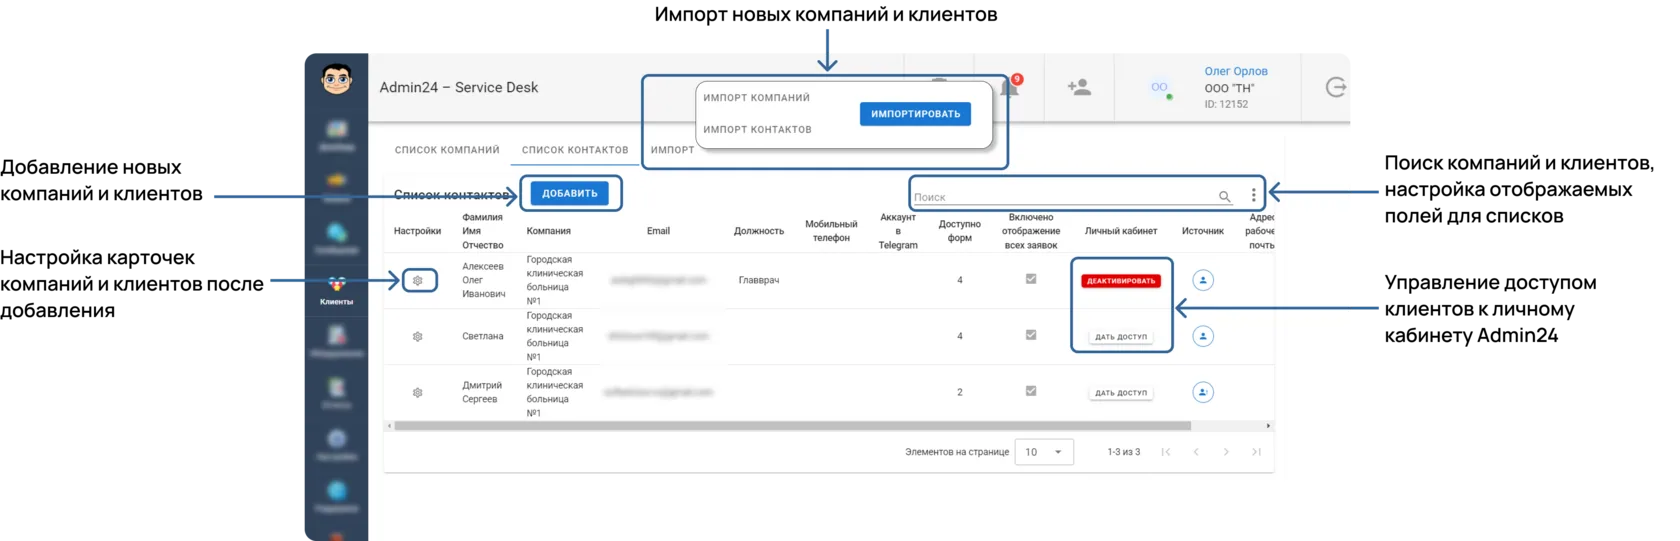The width and height of the screenshot is (1680, 541).
Task: Click the red Деактивировать button
Action: pyautogui.click(x=1121, y=281)
